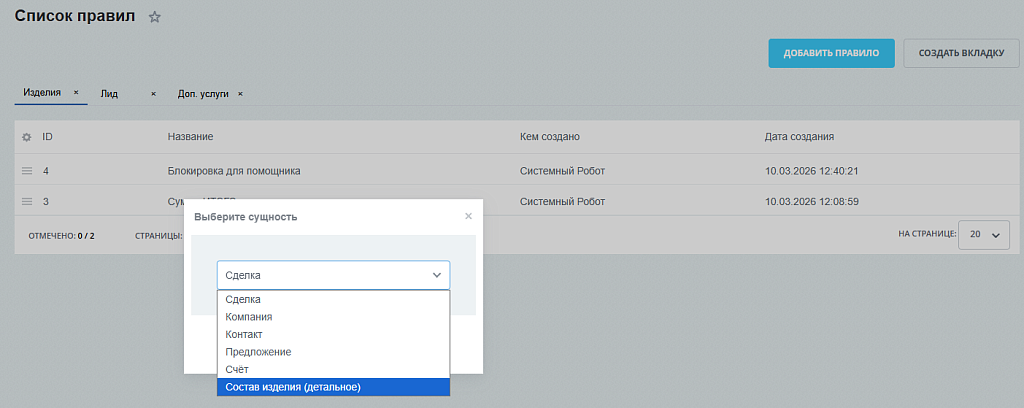
Task: Choose Состав изделия (детальное) option
Action: click(333, 387)
